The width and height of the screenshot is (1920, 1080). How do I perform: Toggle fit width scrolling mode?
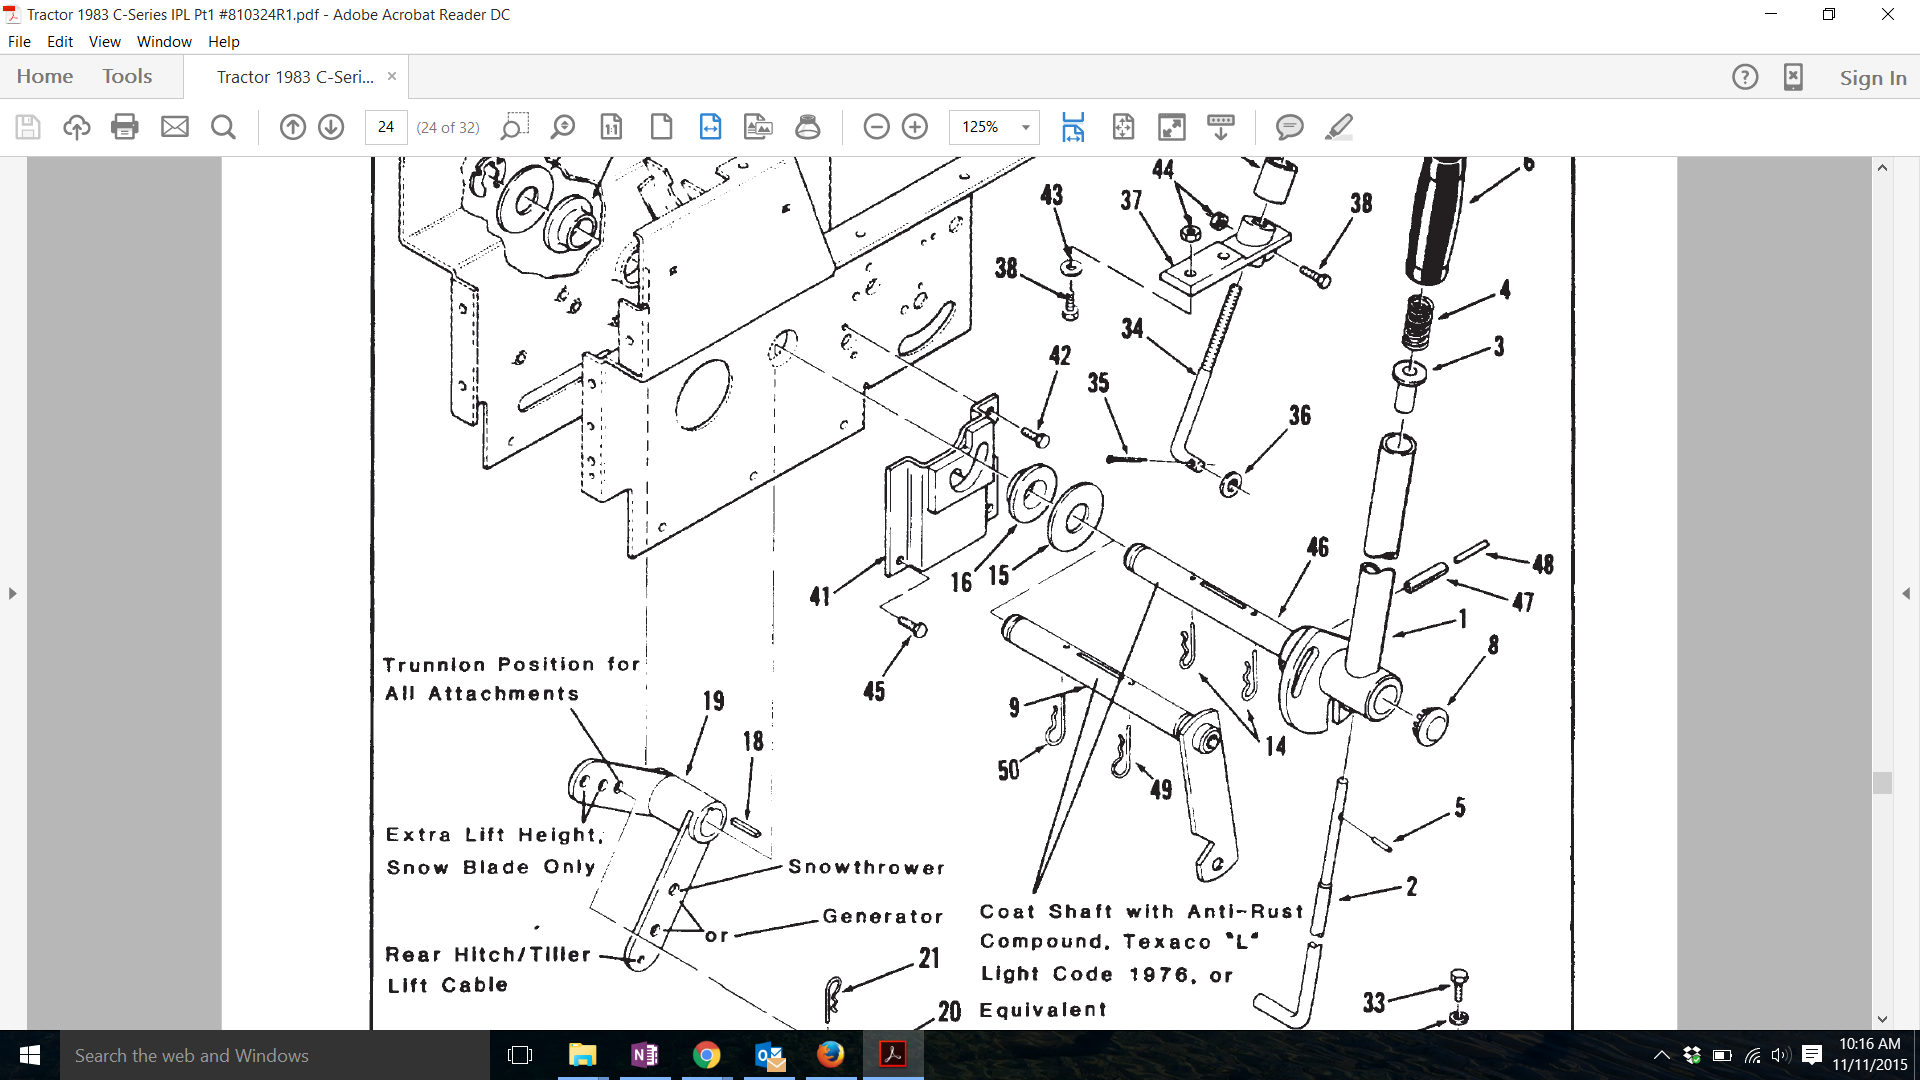click(1073, 127)
